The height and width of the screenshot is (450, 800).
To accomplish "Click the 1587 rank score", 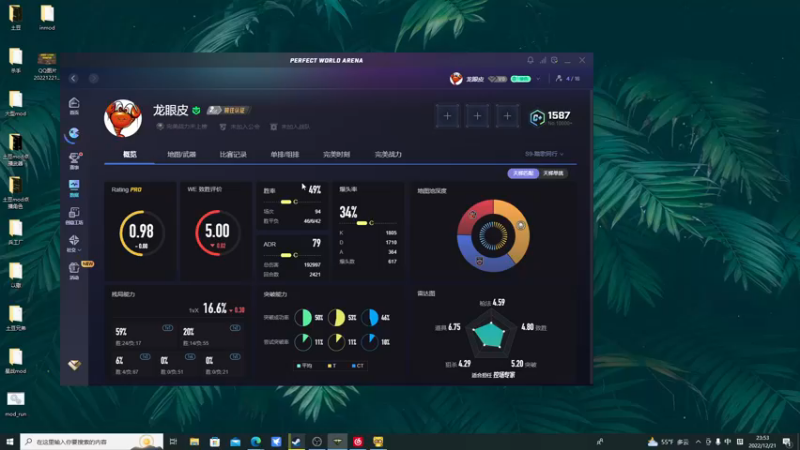I will pyautogui.click(x=559, y=115).
